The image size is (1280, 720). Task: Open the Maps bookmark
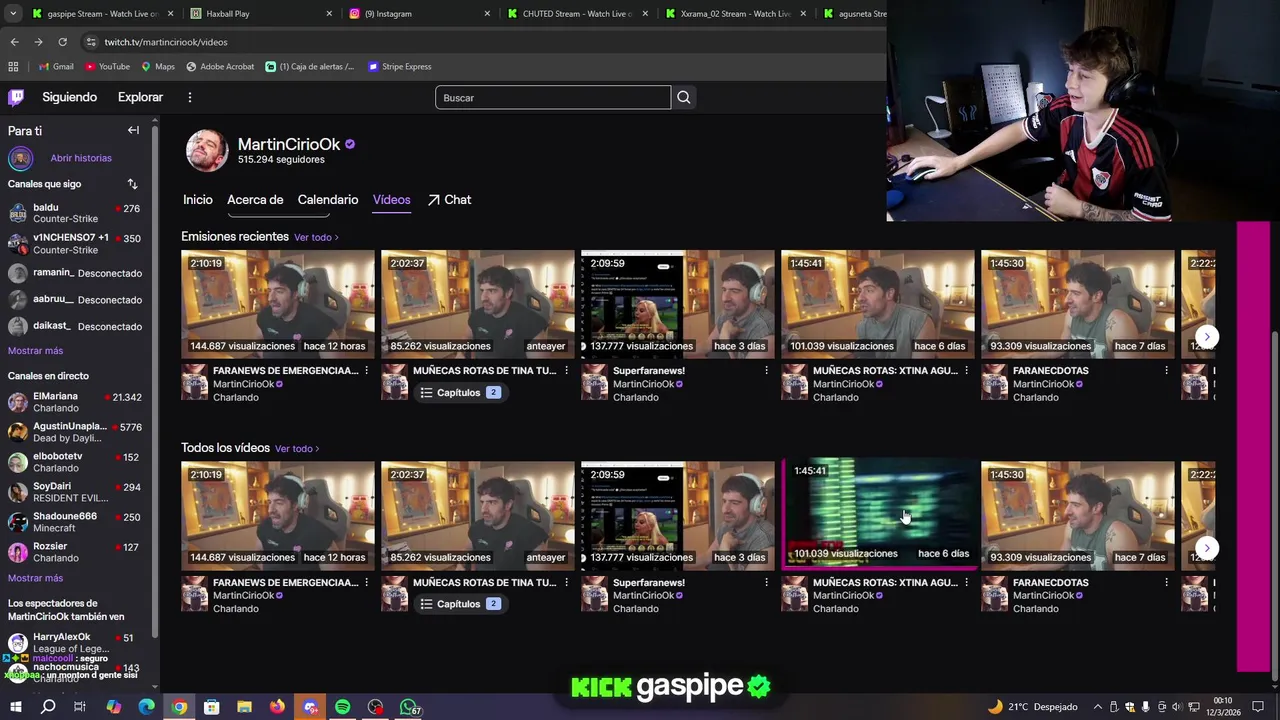[x=158, y=66]
